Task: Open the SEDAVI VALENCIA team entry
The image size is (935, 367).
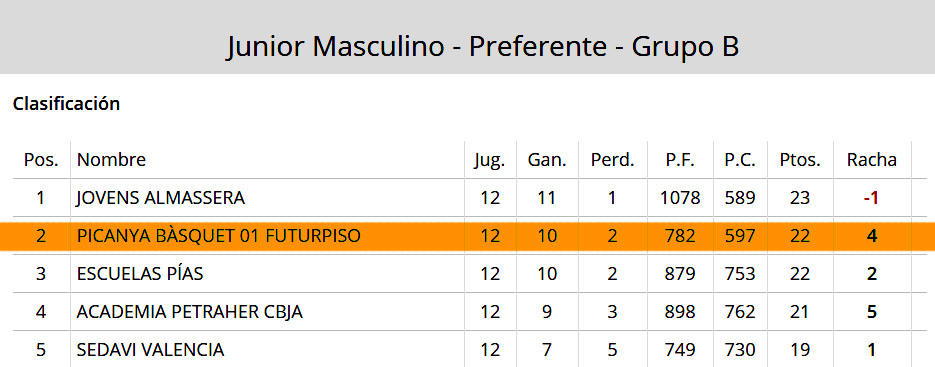Action: point(150,350)
